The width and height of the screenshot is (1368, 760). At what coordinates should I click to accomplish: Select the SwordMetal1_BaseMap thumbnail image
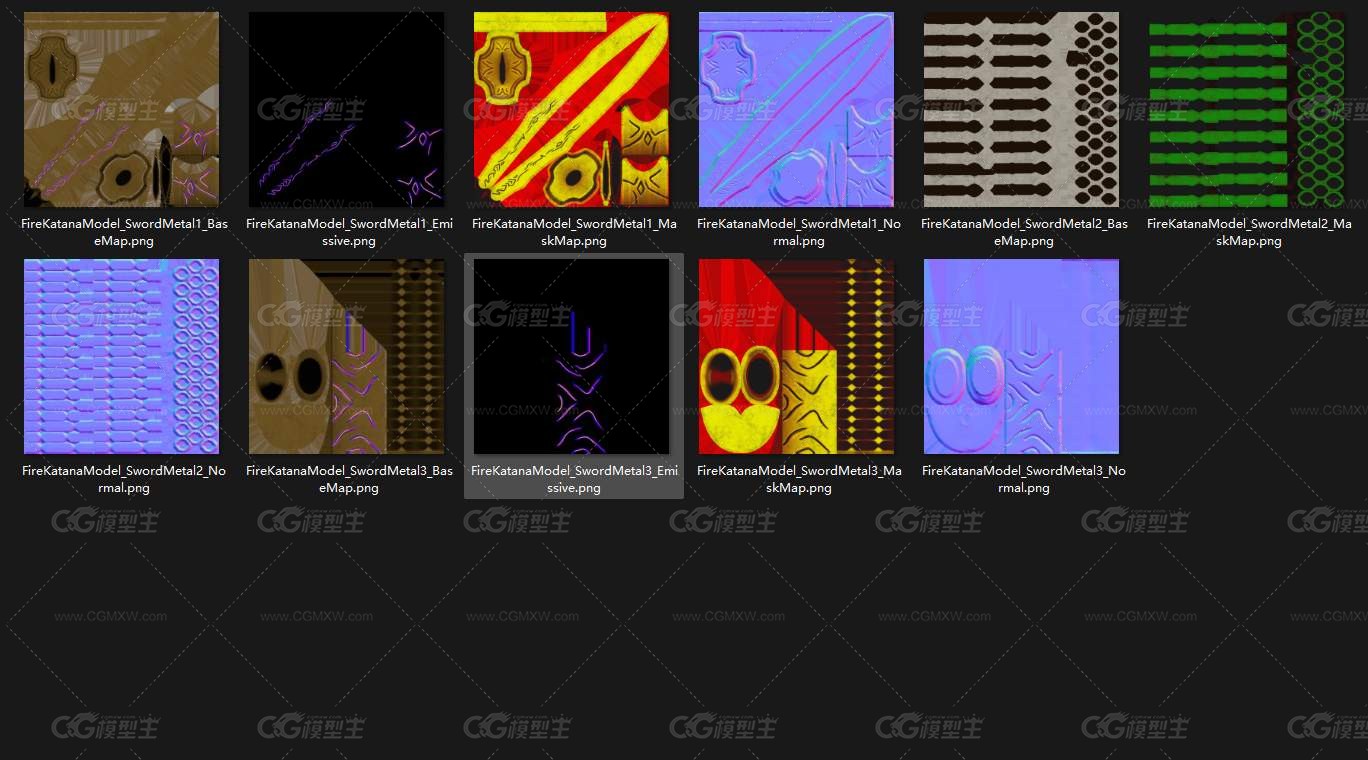click(x=121, y=110)
